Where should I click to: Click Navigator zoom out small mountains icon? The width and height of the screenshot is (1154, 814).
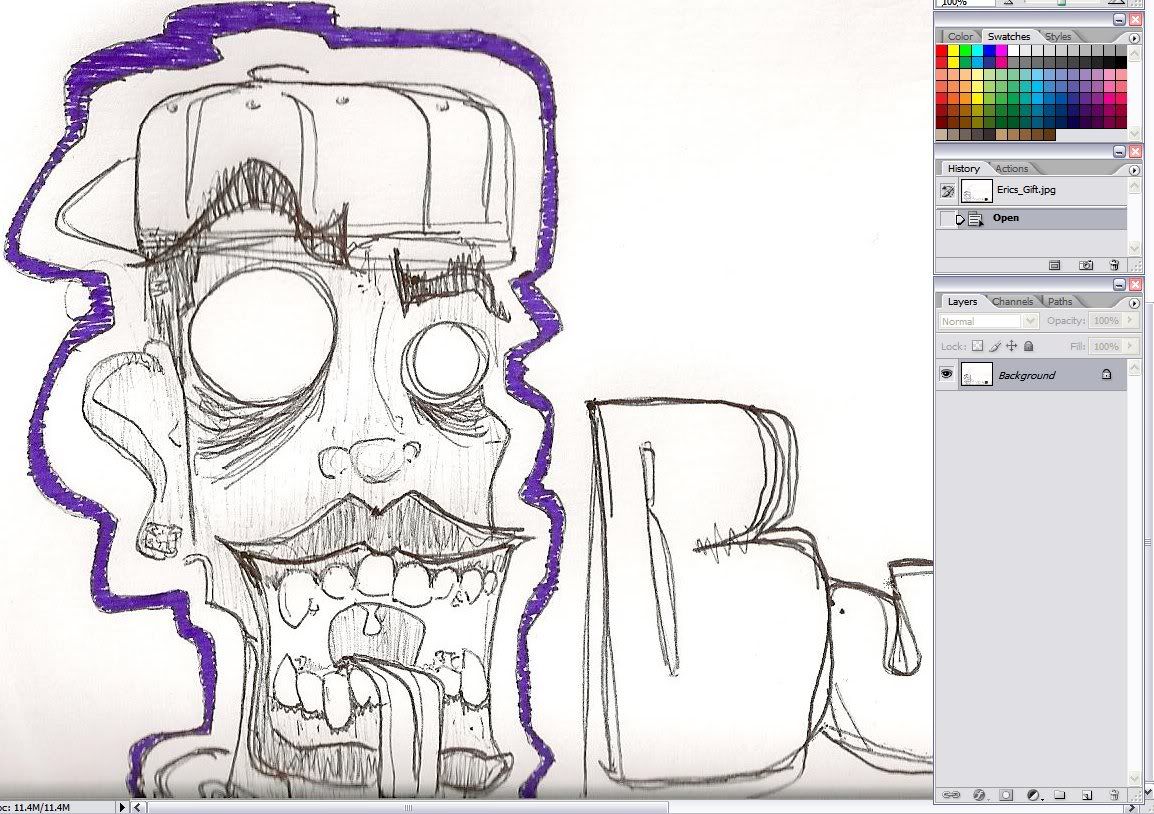click(x=1008, y=3)
